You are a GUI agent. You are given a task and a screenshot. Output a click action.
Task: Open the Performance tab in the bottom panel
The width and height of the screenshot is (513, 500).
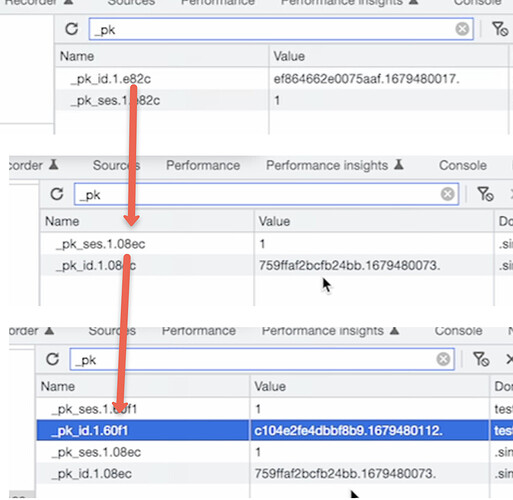pyautogui.click(x=199, y=331)
